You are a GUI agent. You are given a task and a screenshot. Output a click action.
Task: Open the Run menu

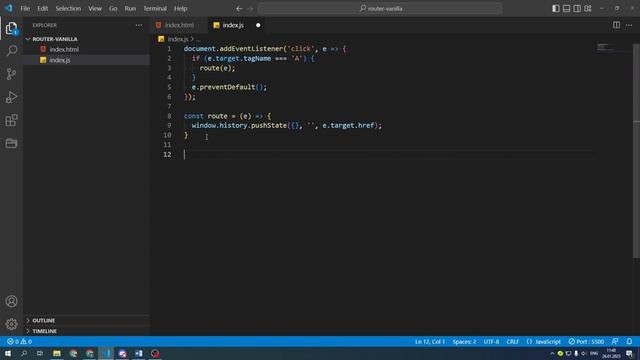[x=130, y=9]
